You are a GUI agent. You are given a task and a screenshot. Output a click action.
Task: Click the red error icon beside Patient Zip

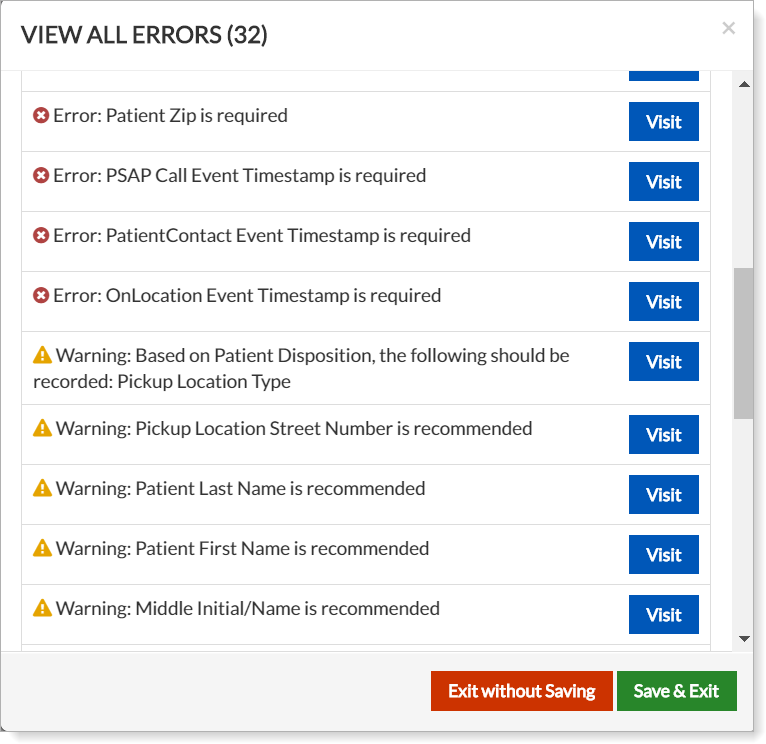coord(41,116)
